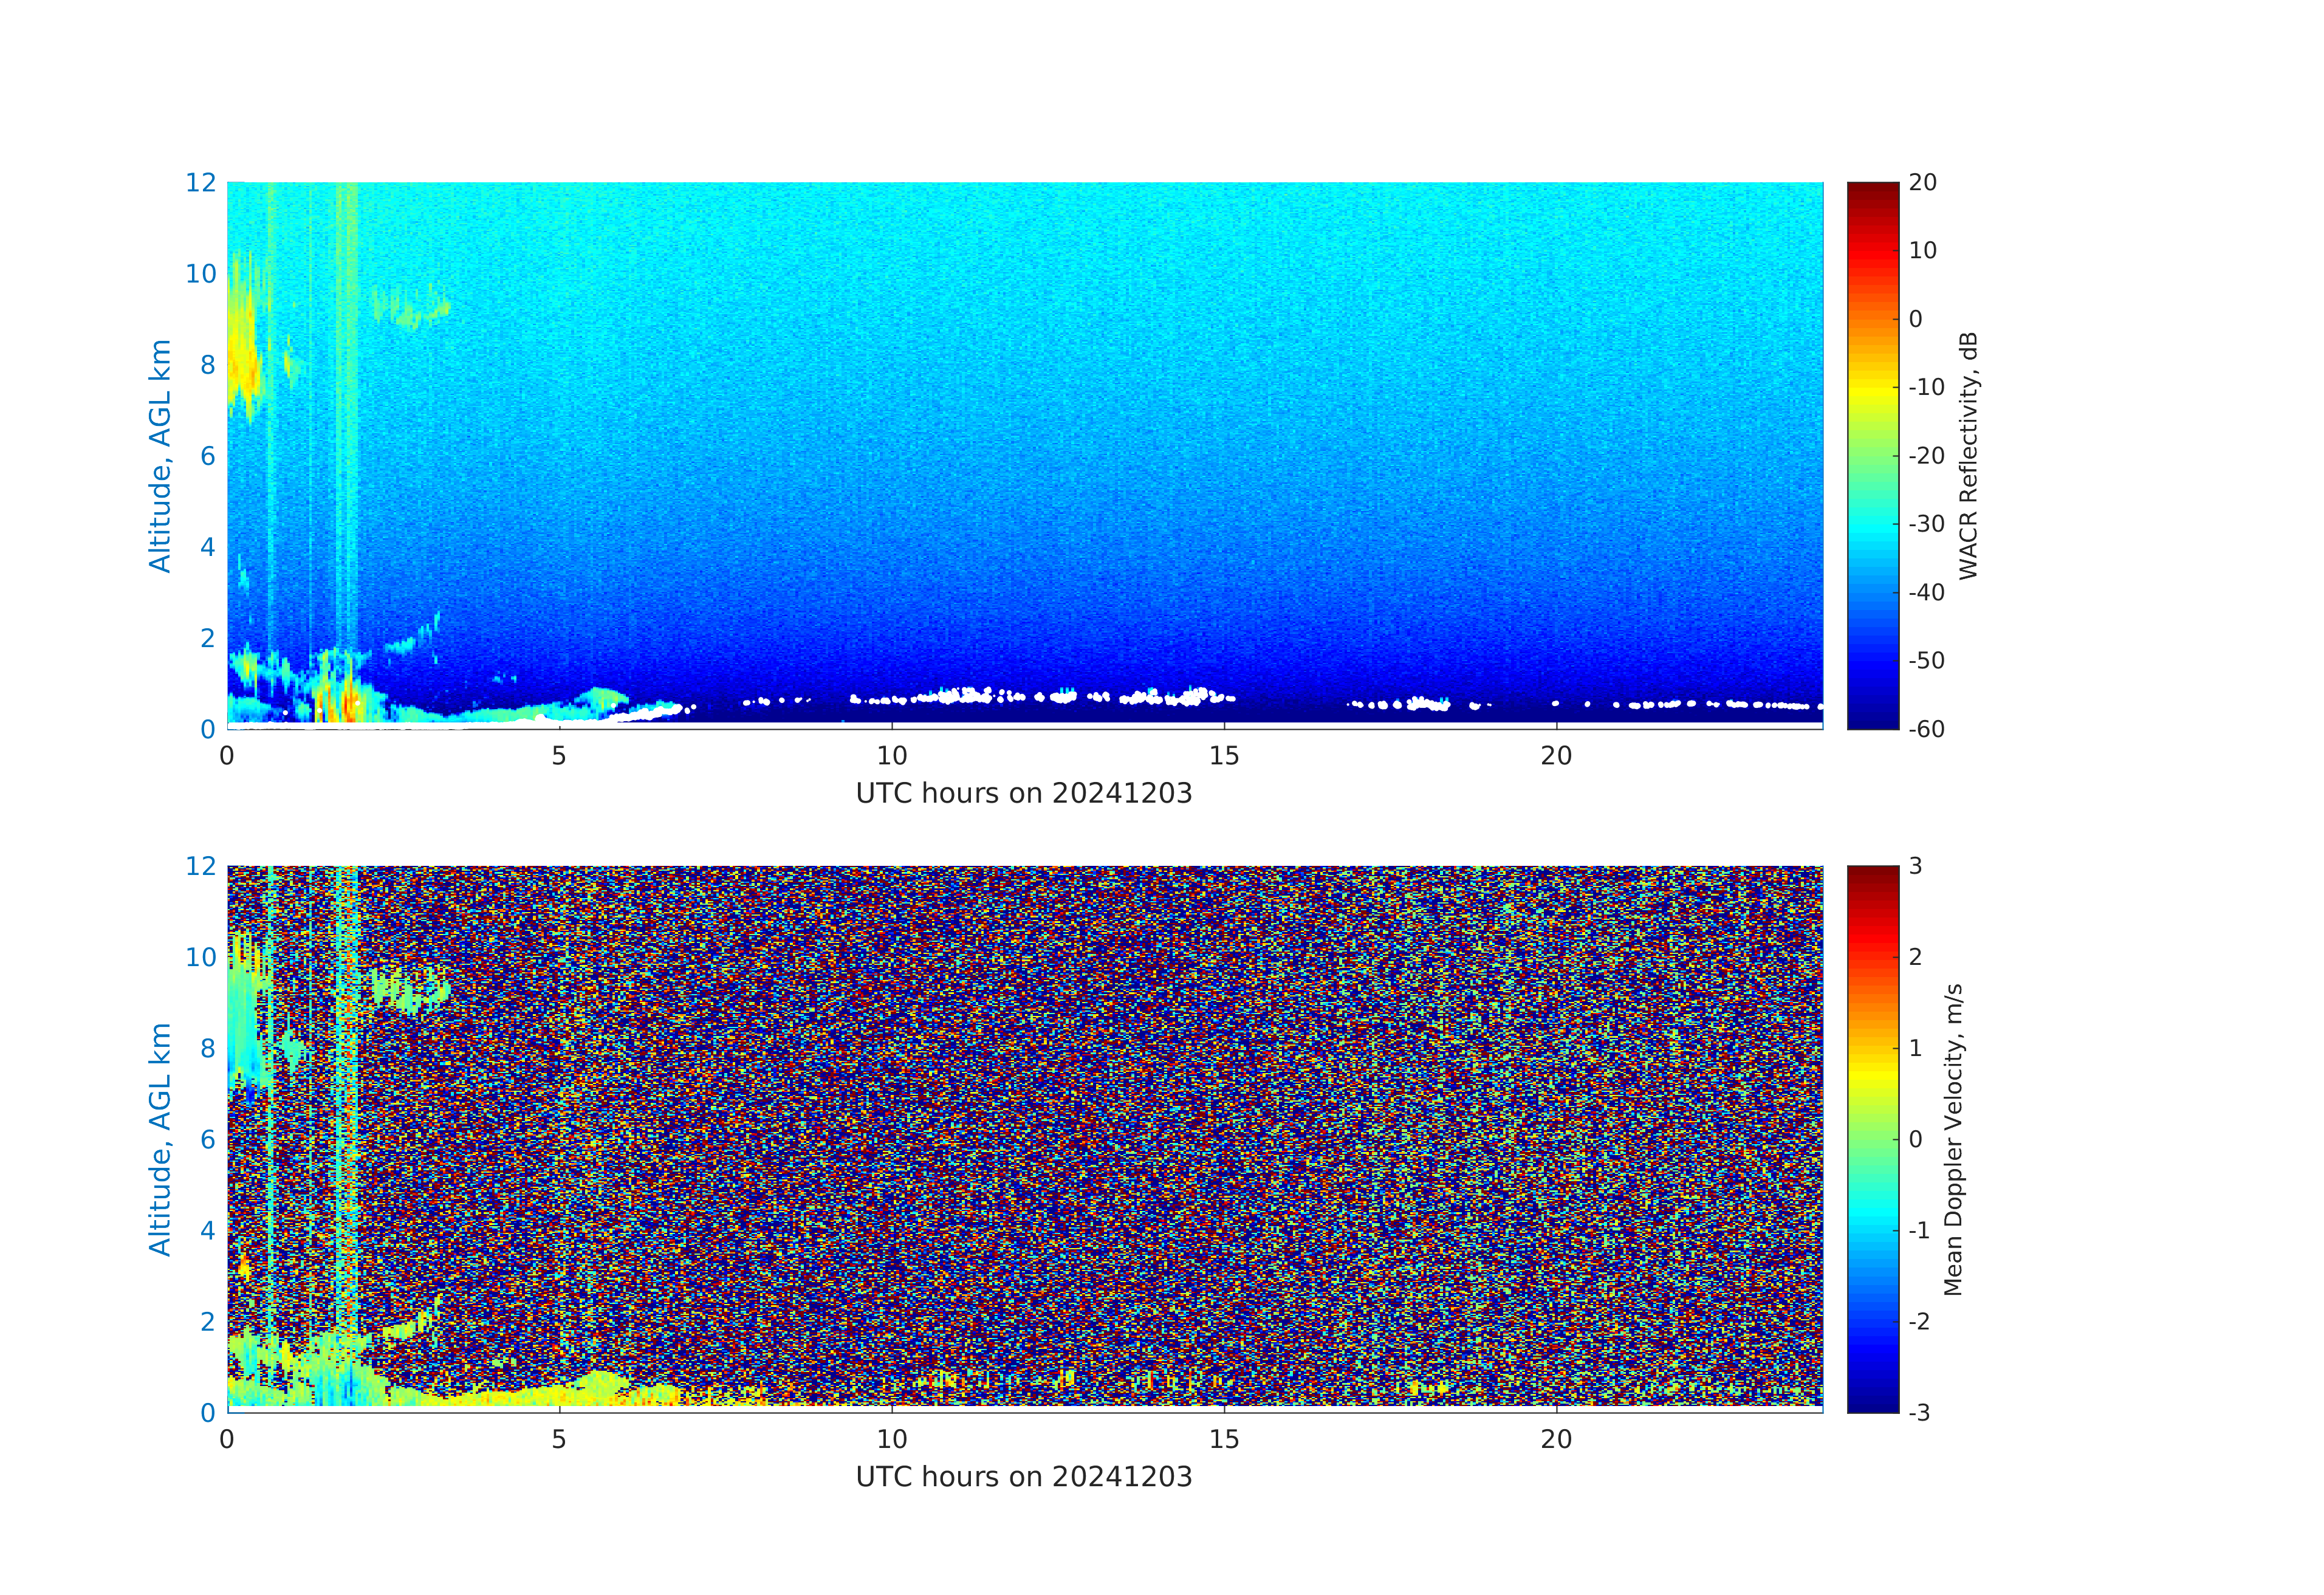Viewport: 2324px width, 1595px height.
Task: Click tick label -3 on velocity colorbar
Action: 1919,1412
